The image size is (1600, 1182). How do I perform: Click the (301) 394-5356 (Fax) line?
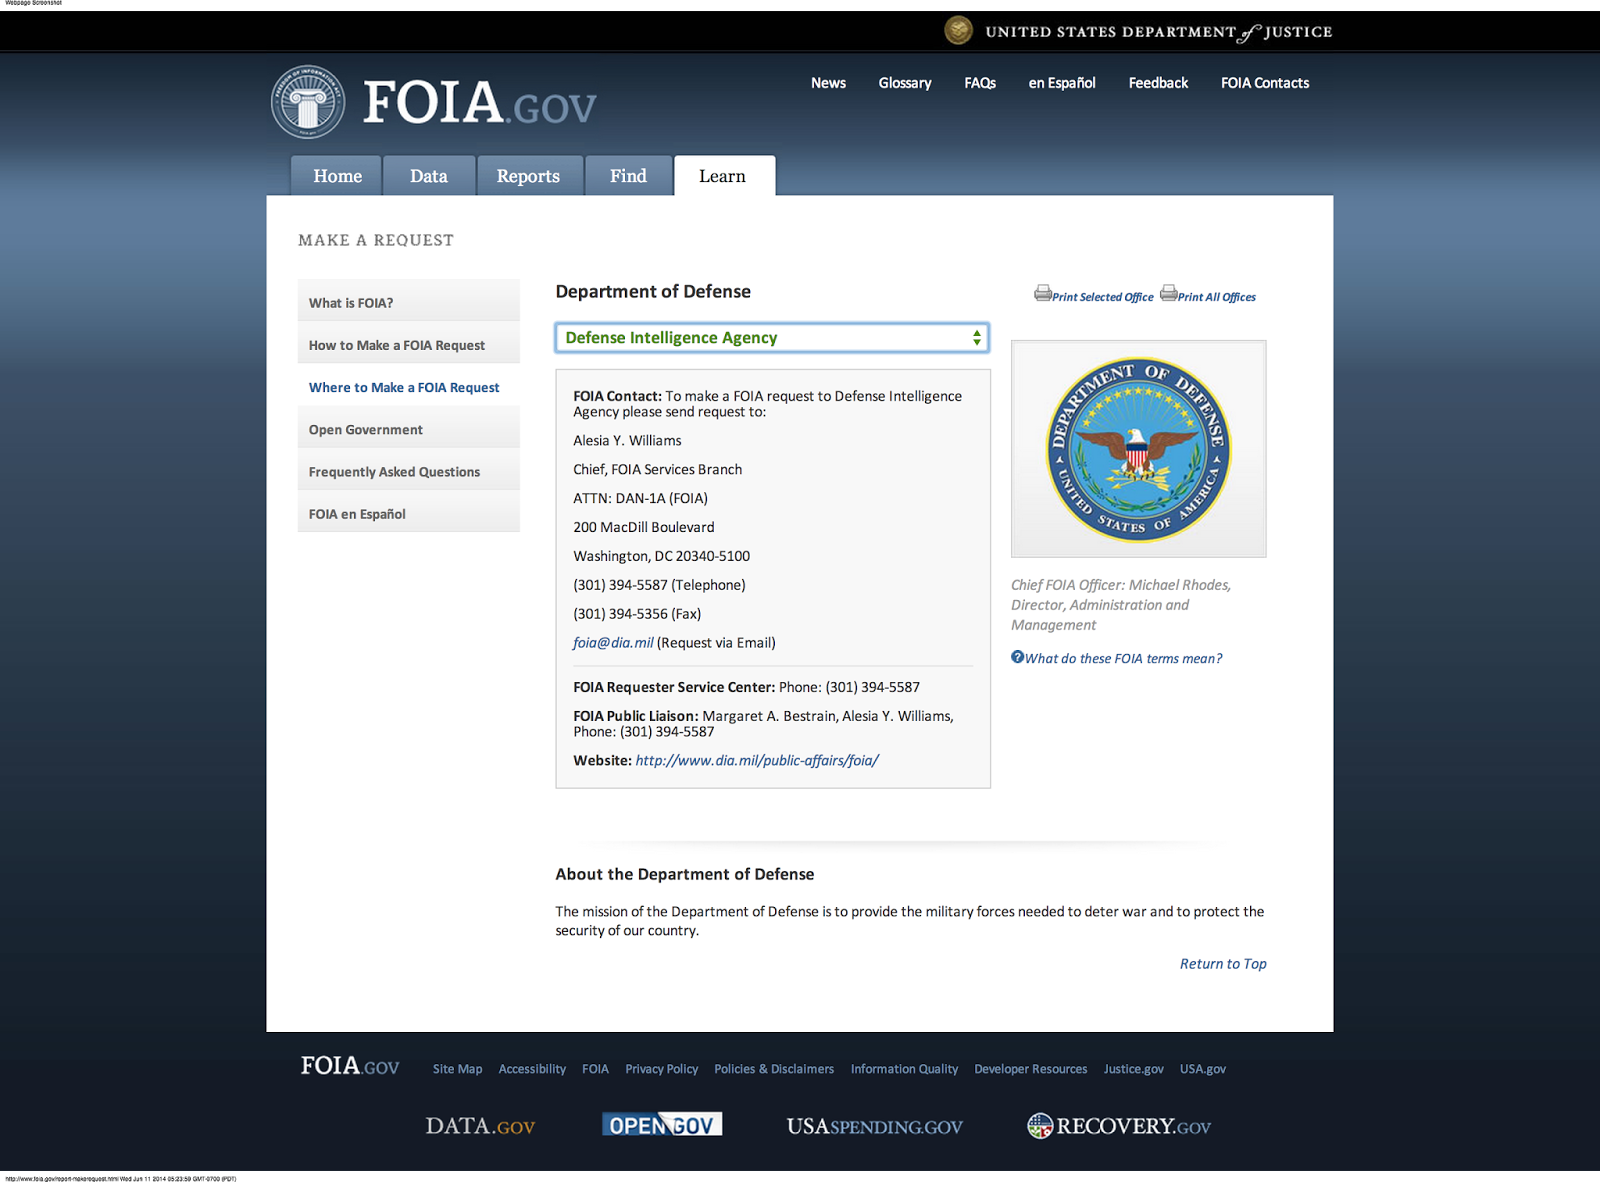coord(637,614)
